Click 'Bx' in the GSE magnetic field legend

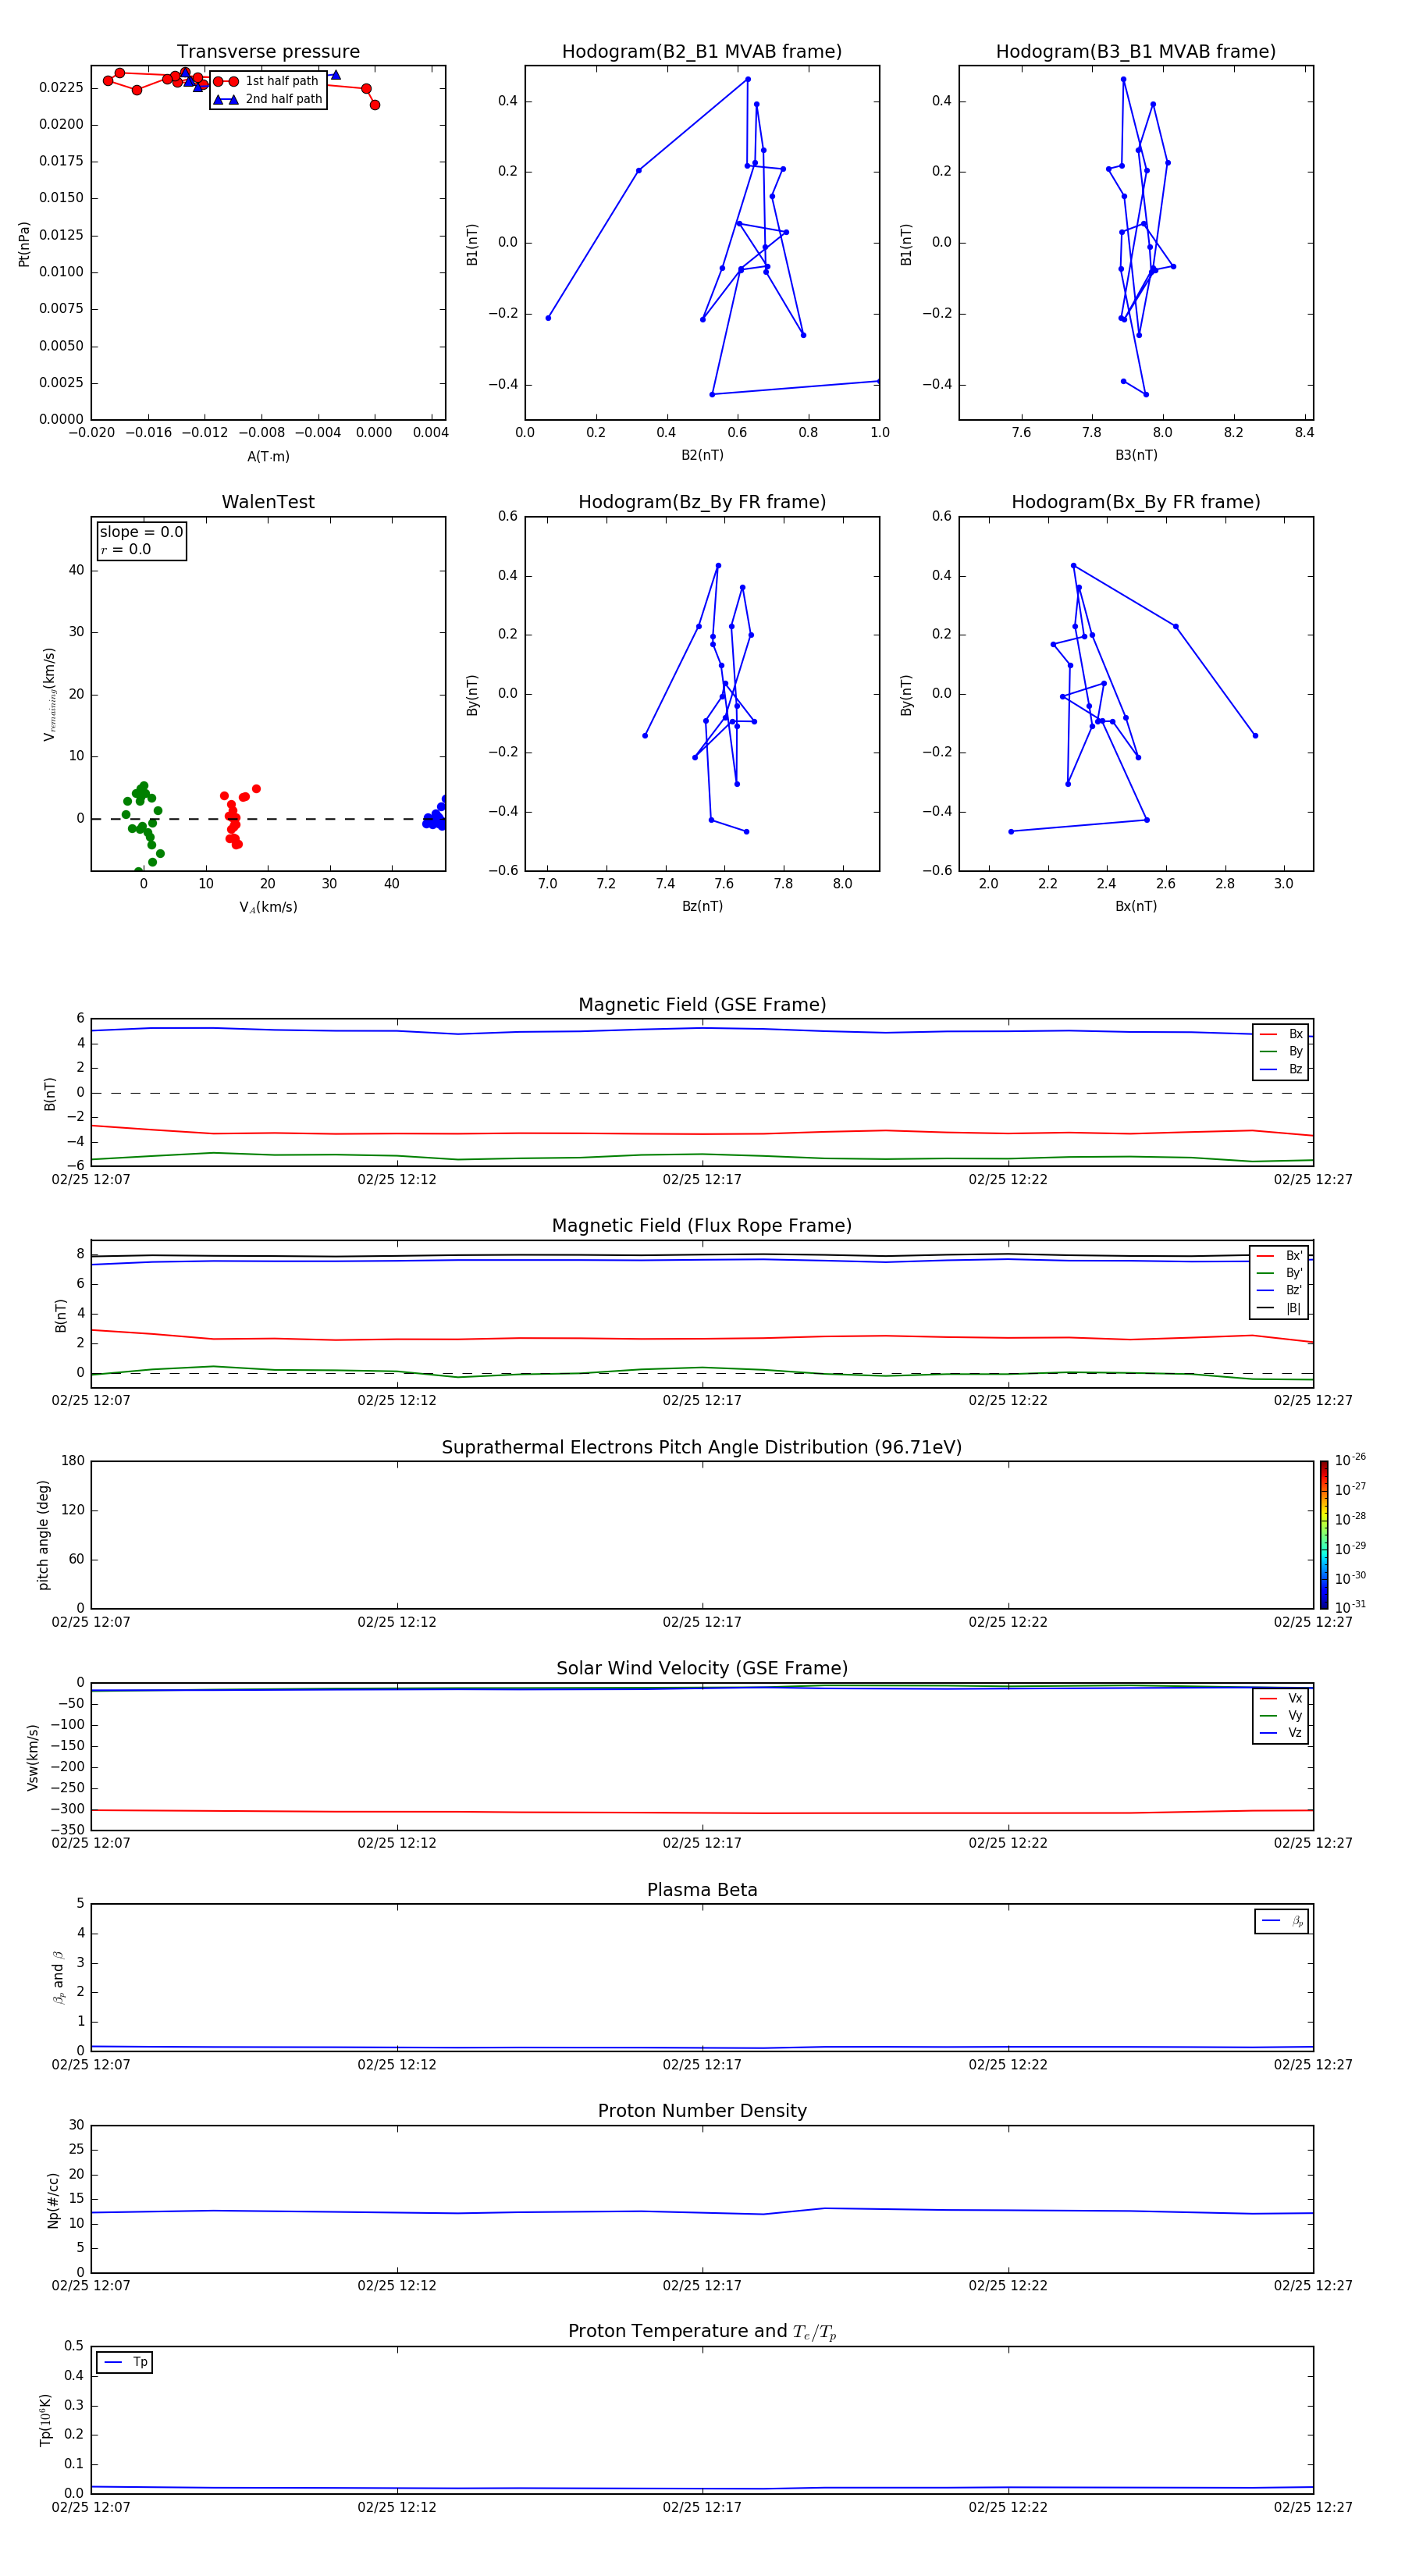(x=1281, y=1034)
